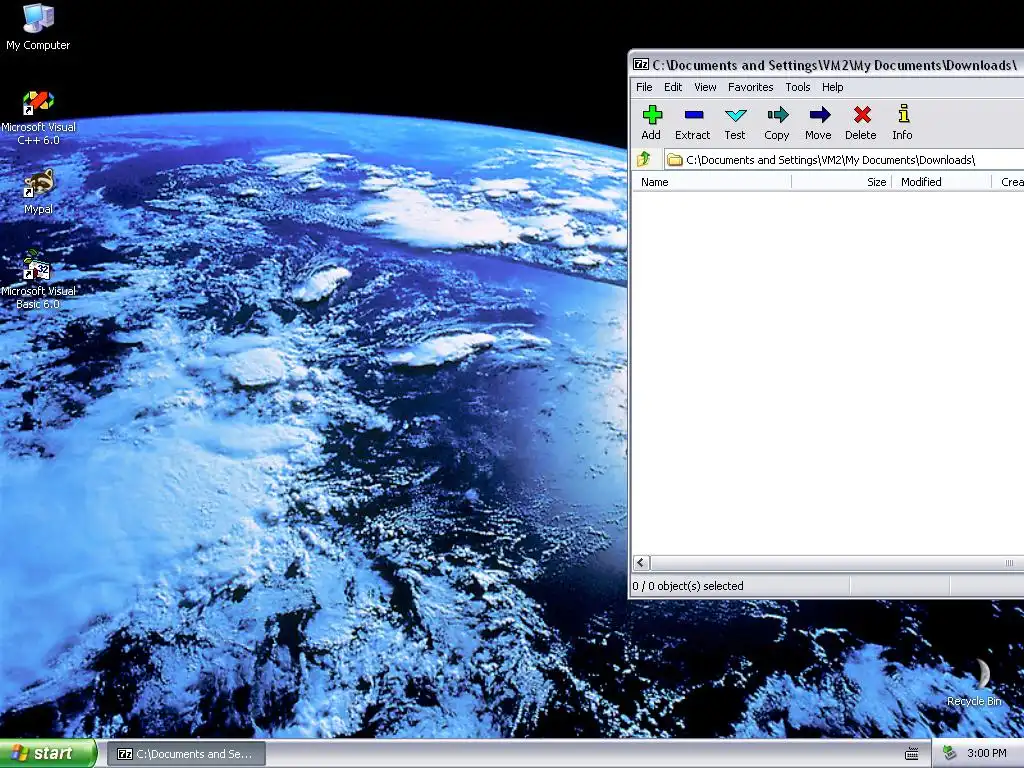Viewport: 1024px width, 768px height.
Task: Select the Recycle Bin icon
Action: click(x=974, y=682)
